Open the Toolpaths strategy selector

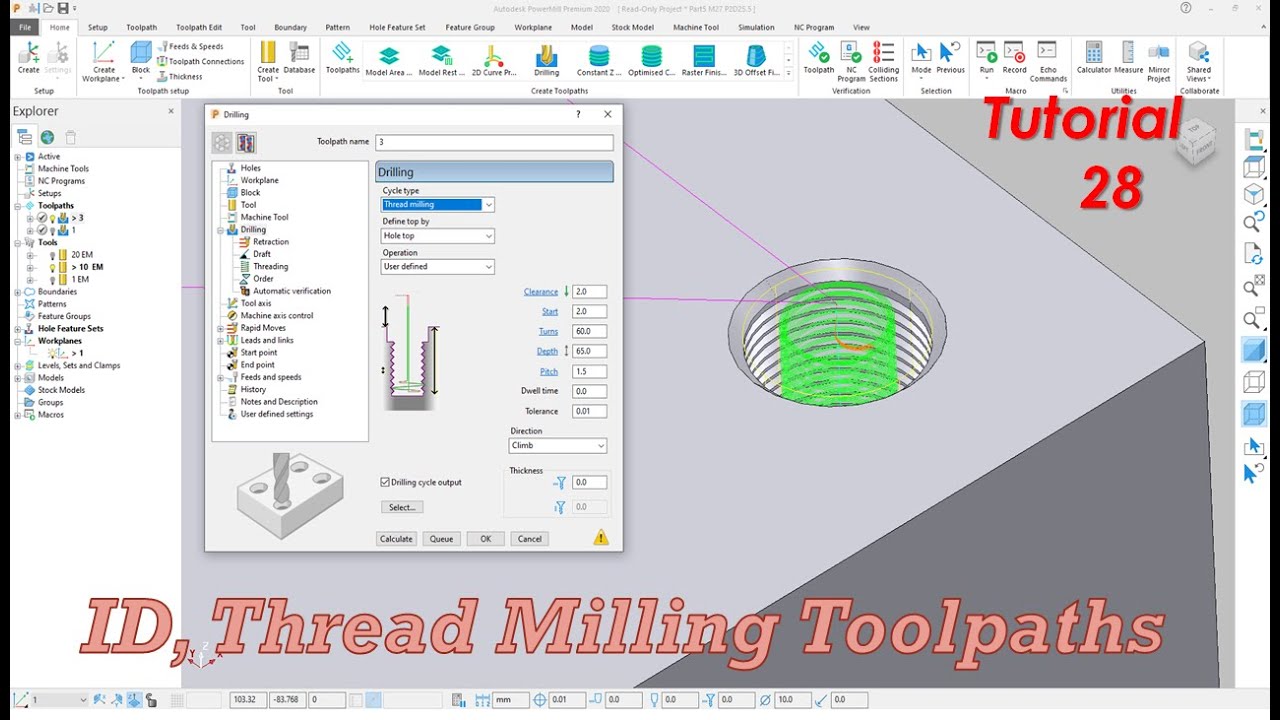[x=343, y=58]
